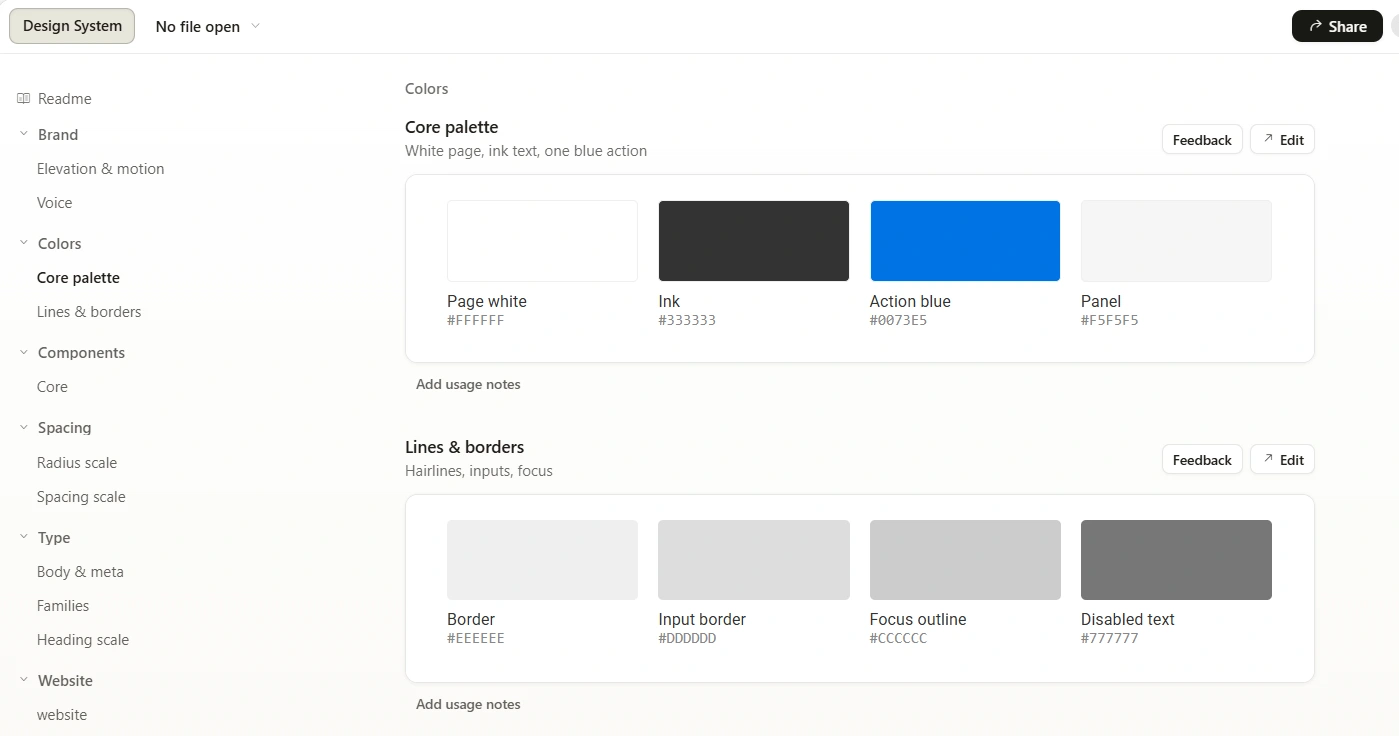Collapse the Brand section chevron

click(24, 134)
